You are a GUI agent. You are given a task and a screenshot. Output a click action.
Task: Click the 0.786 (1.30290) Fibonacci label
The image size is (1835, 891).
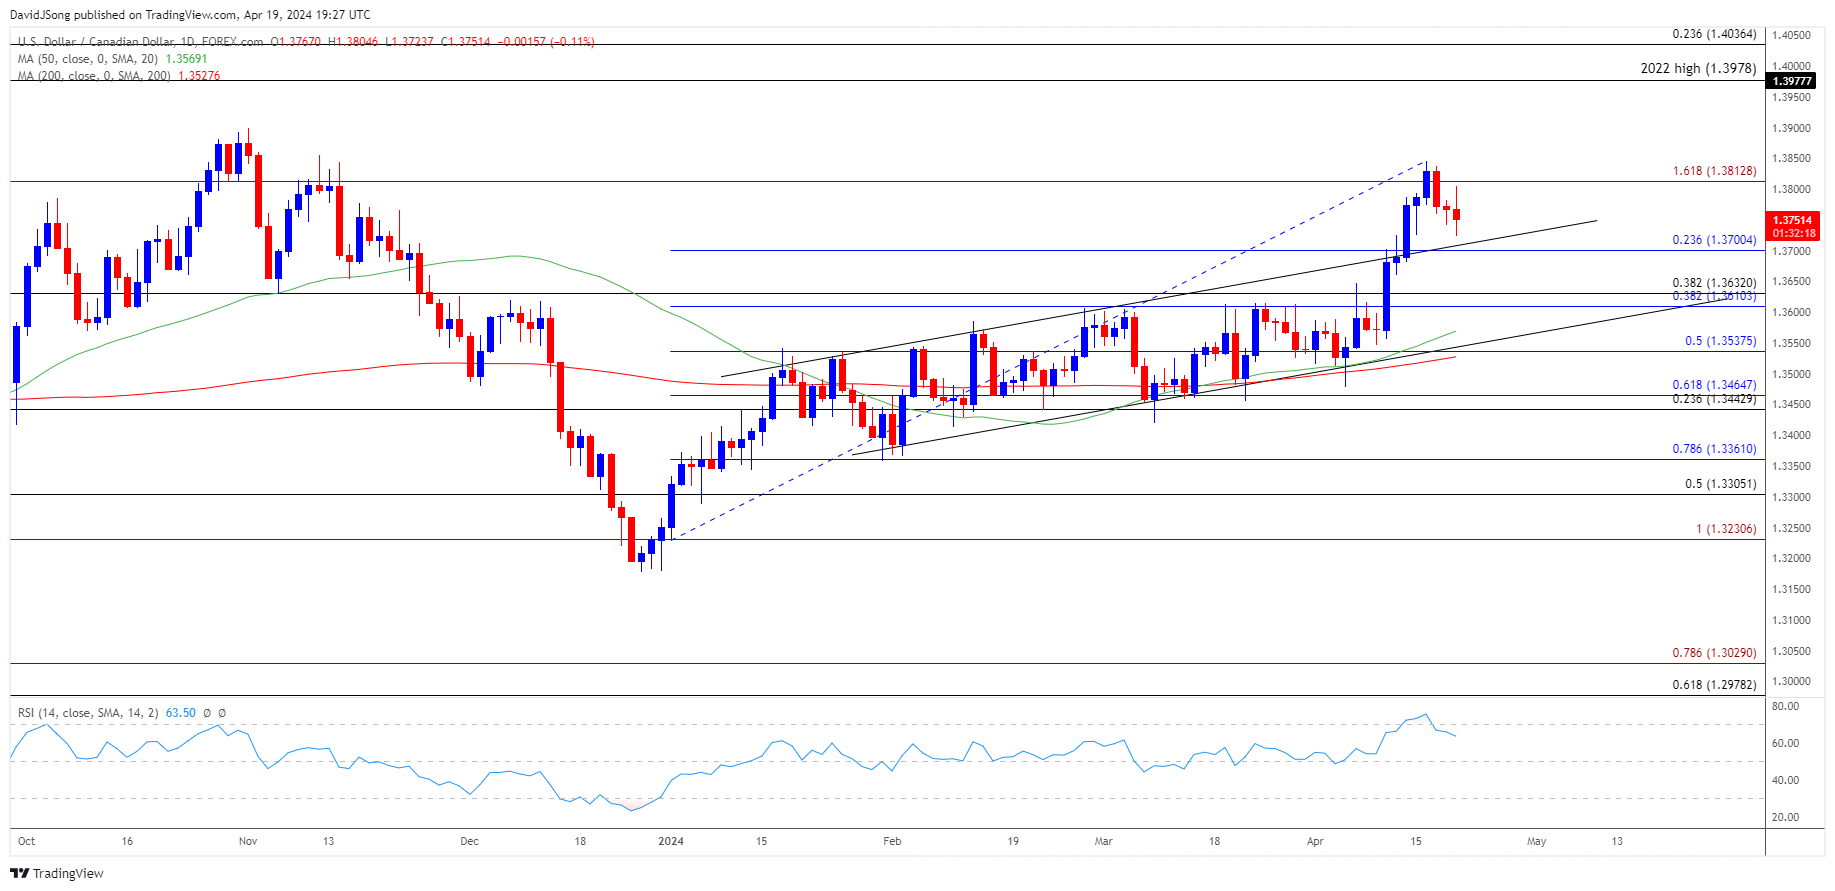[1714, 653]
